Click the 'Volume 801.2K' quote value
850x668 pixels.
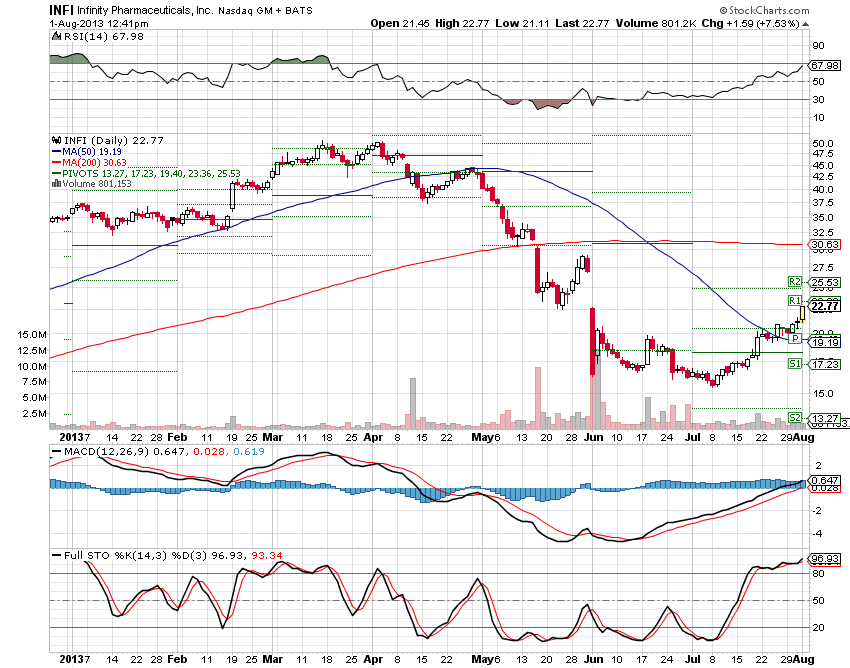pos(656,23)
